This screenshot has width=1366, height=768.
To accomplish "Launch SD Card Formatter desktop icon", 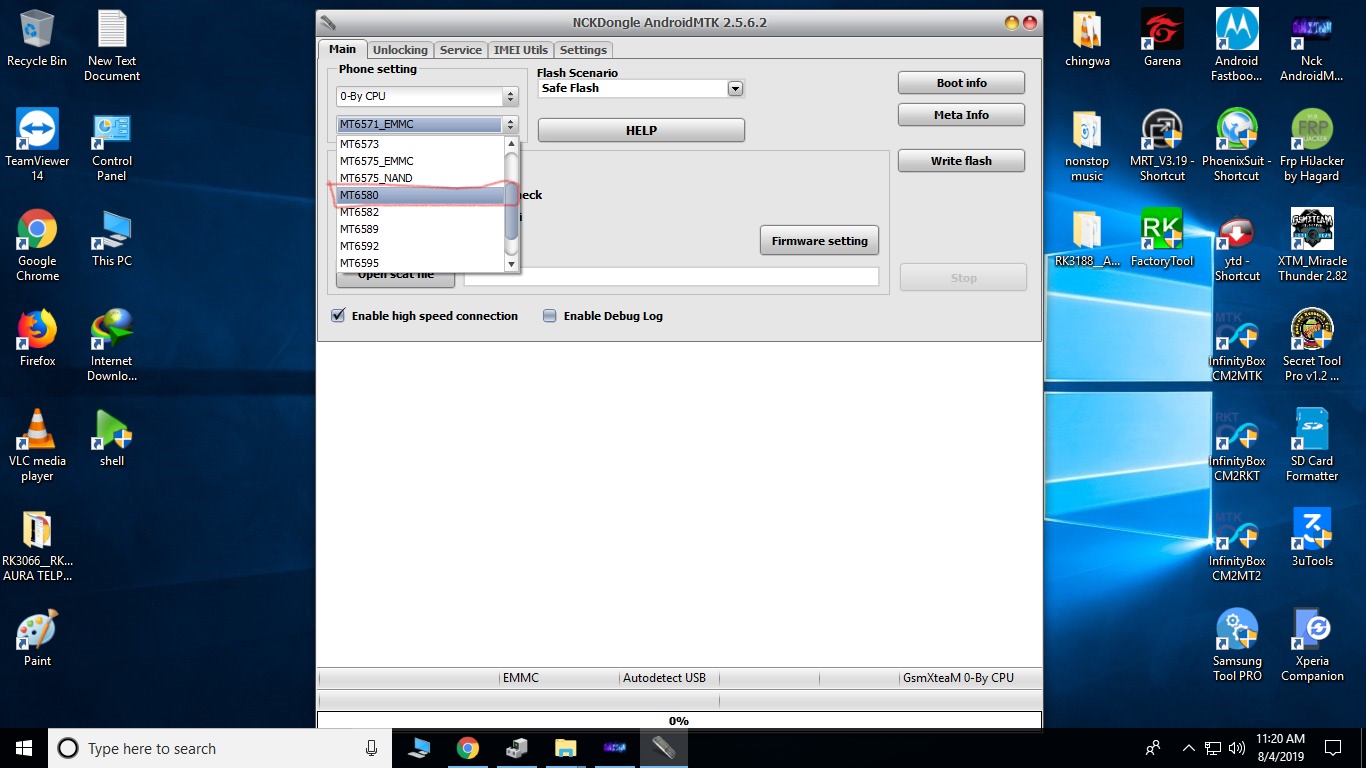I will [1312, 445].
